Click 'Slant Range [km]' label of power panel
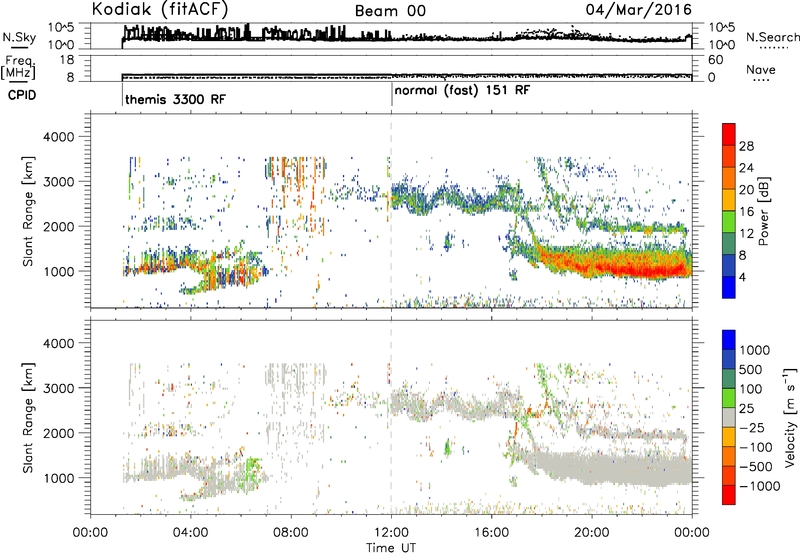This screenshot has height=554, width=800. [x=28, y=211]
